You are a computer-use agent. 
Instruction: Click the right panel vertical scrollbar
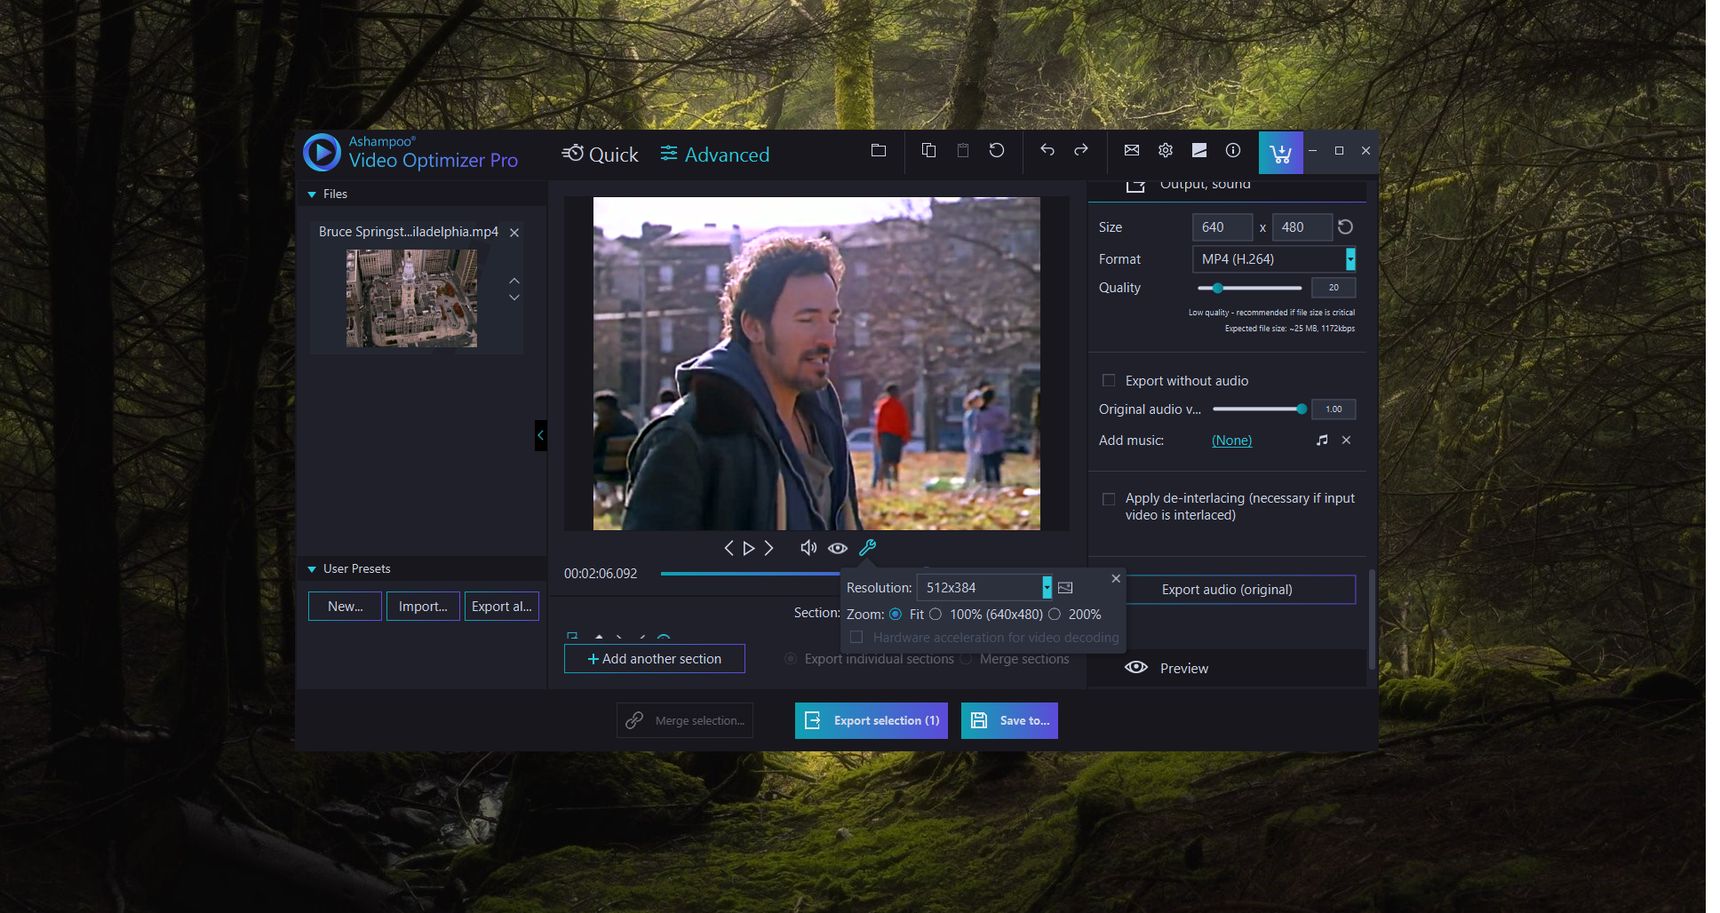point(1372,620)
